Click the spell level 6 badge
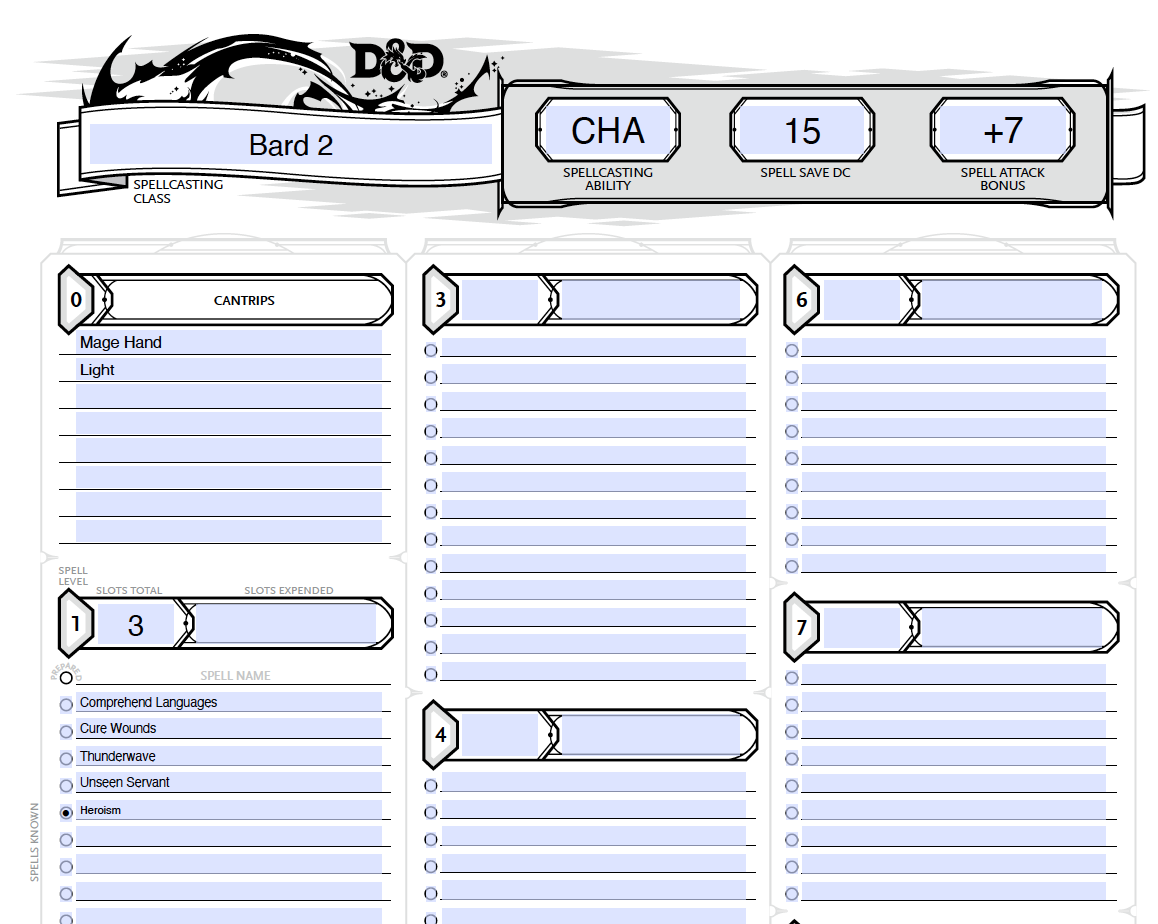1158x924 pixels. 801,299
